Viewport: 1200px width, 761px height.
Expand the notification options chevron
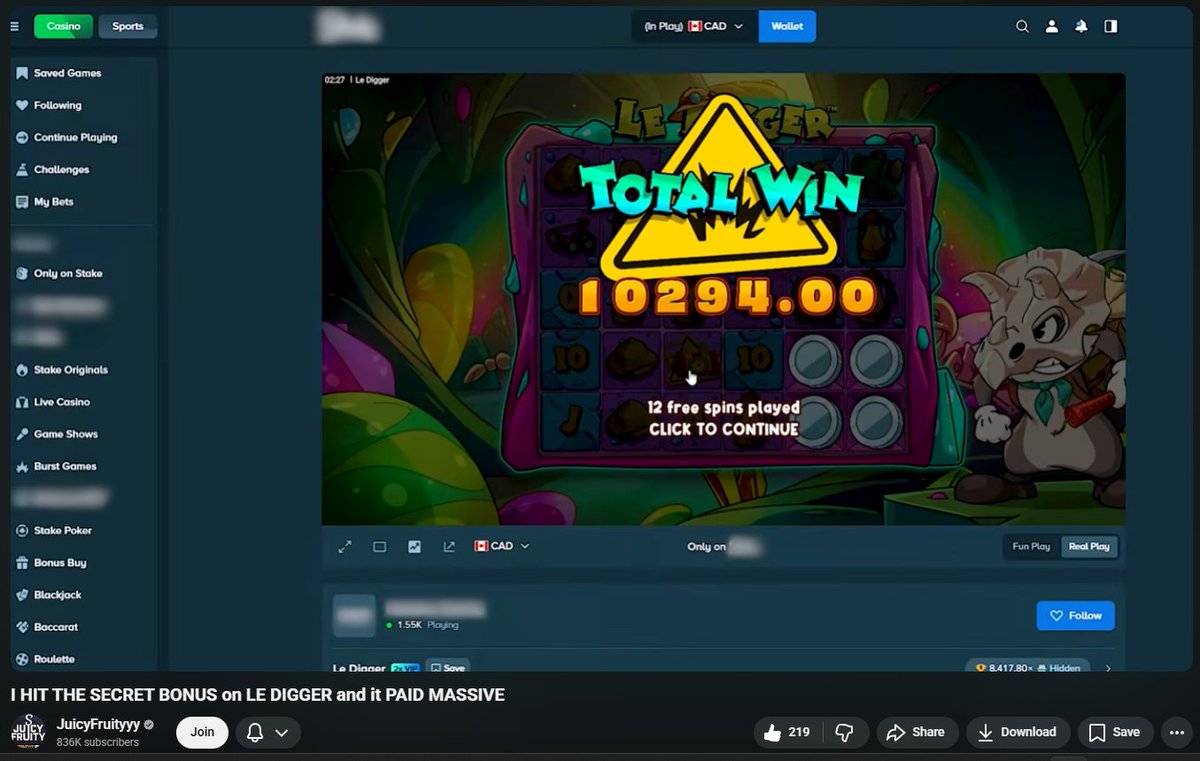pyautogui.click(x=282, y=733)
